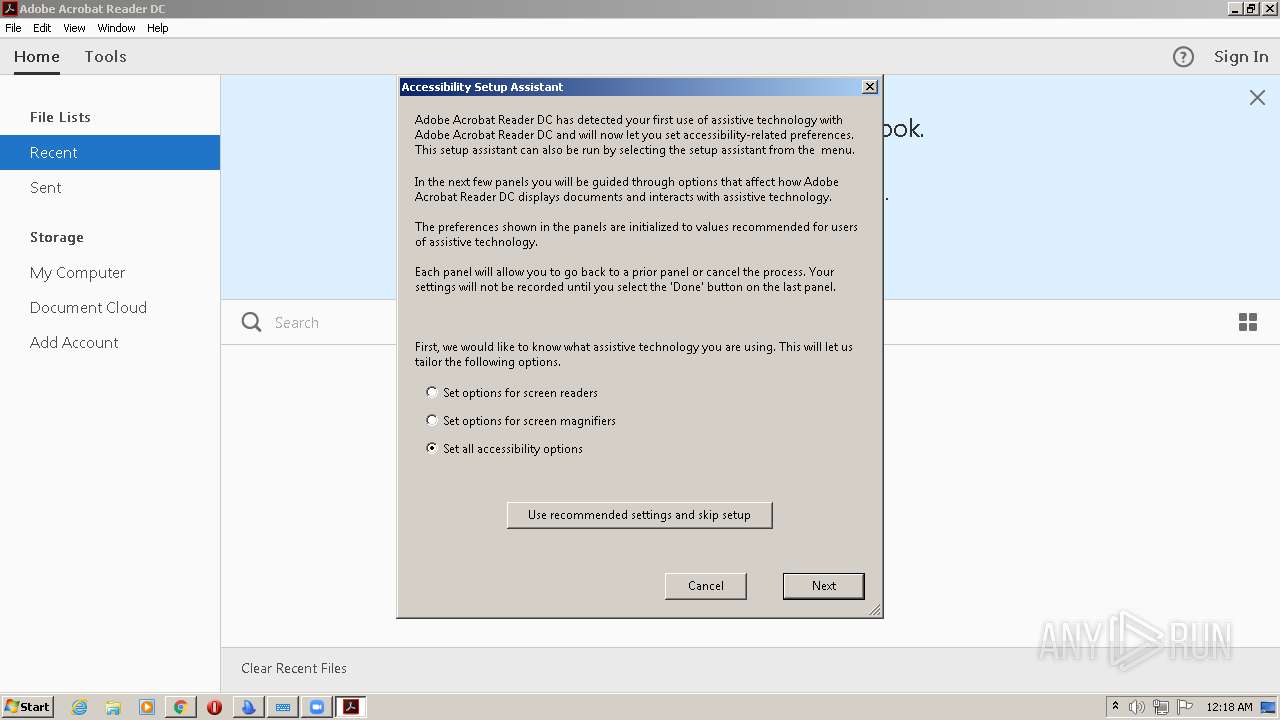
Task: Select 'Set options for screen magnifiers'
Action: tap(521, 421)
